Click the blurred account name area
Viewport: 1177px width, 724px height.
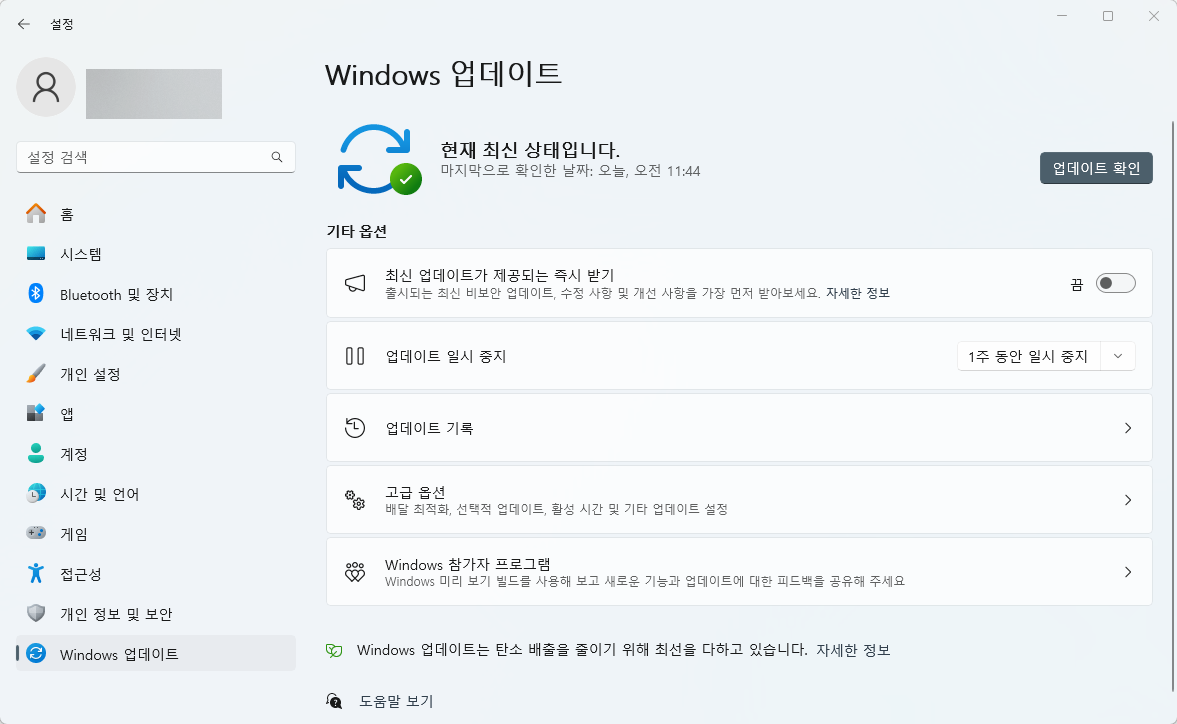(x=154, y=94)
